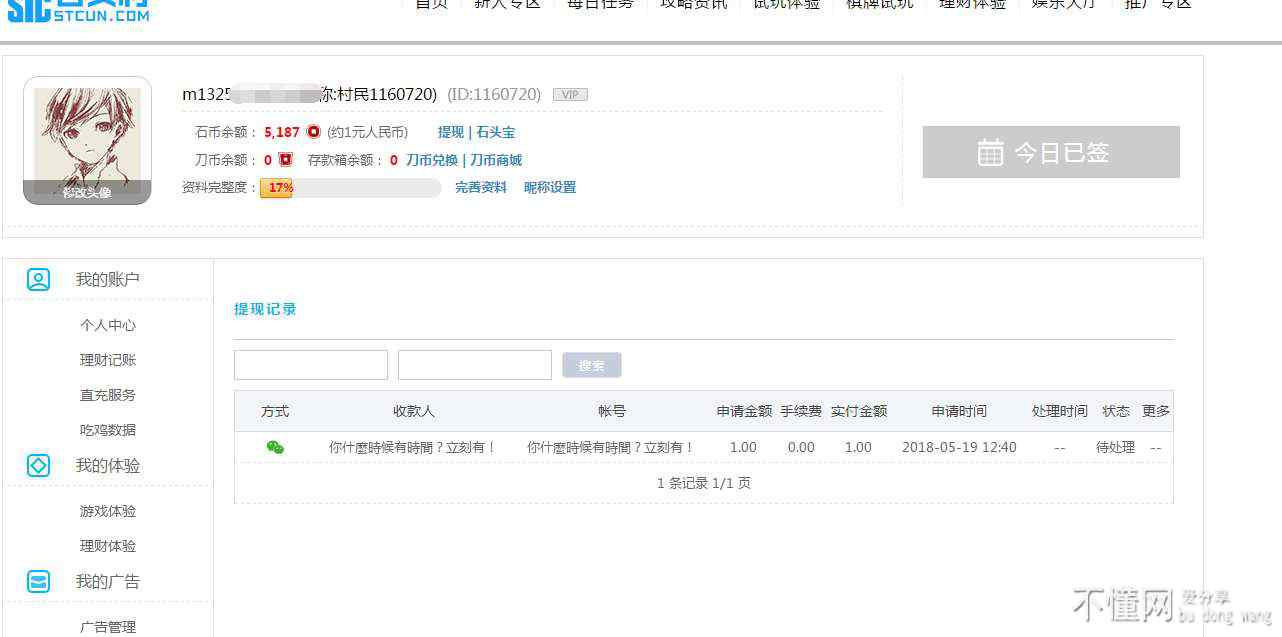1282x637 pixels.
Task: Click the VIP badge
Action: (x=570, y=95)
